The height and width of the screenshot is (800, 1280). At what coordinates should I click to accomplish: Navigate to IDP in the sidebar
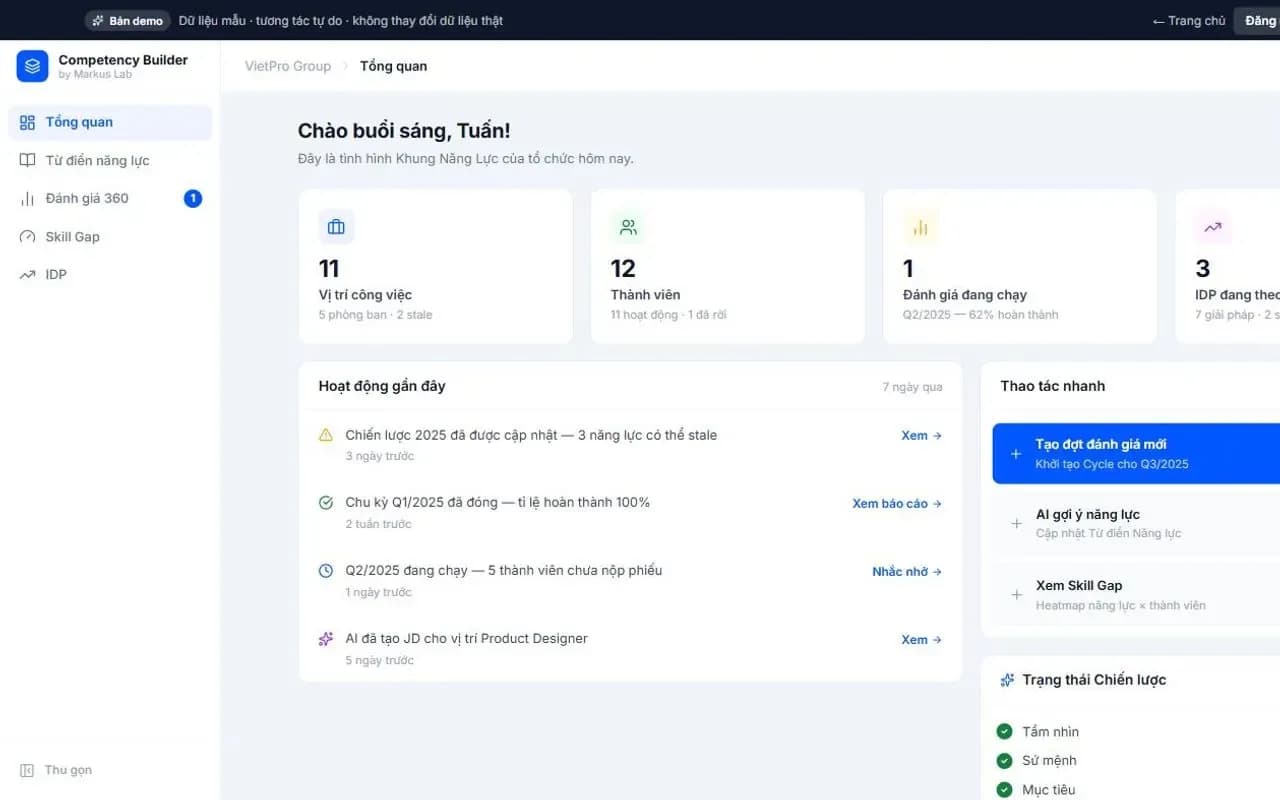click(x=110, y=275)
